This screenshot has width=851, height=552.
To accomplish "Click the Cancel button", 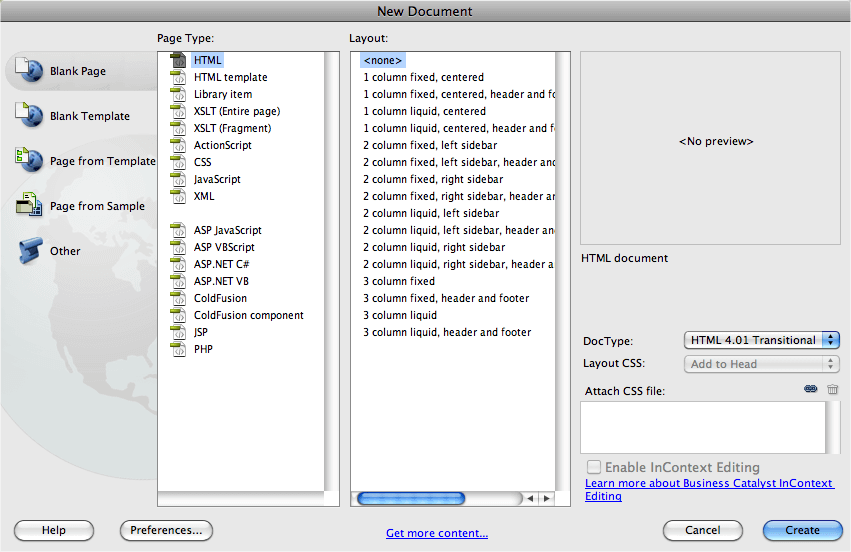I will click(703, 530).
